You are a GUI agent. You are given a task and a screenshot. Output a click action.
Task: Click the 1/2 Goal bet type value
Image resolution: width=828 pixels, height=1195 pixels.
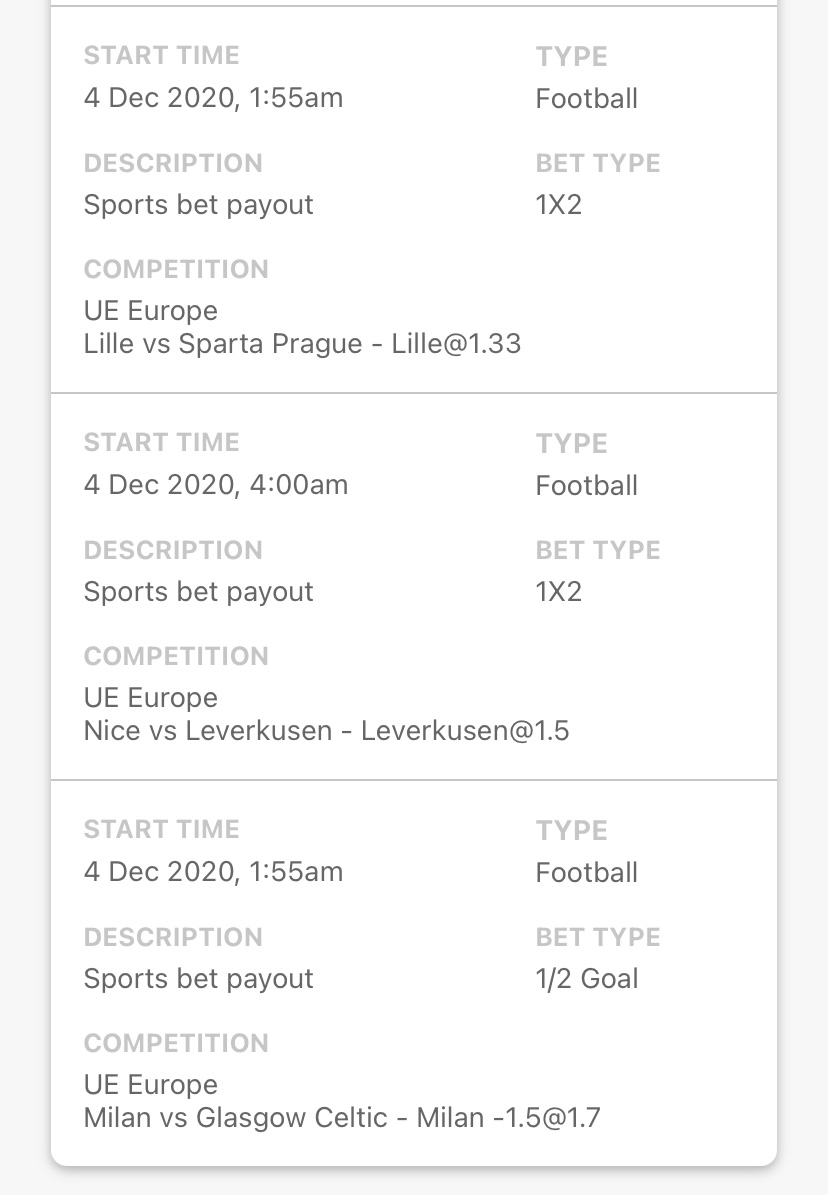pos(587,979)
